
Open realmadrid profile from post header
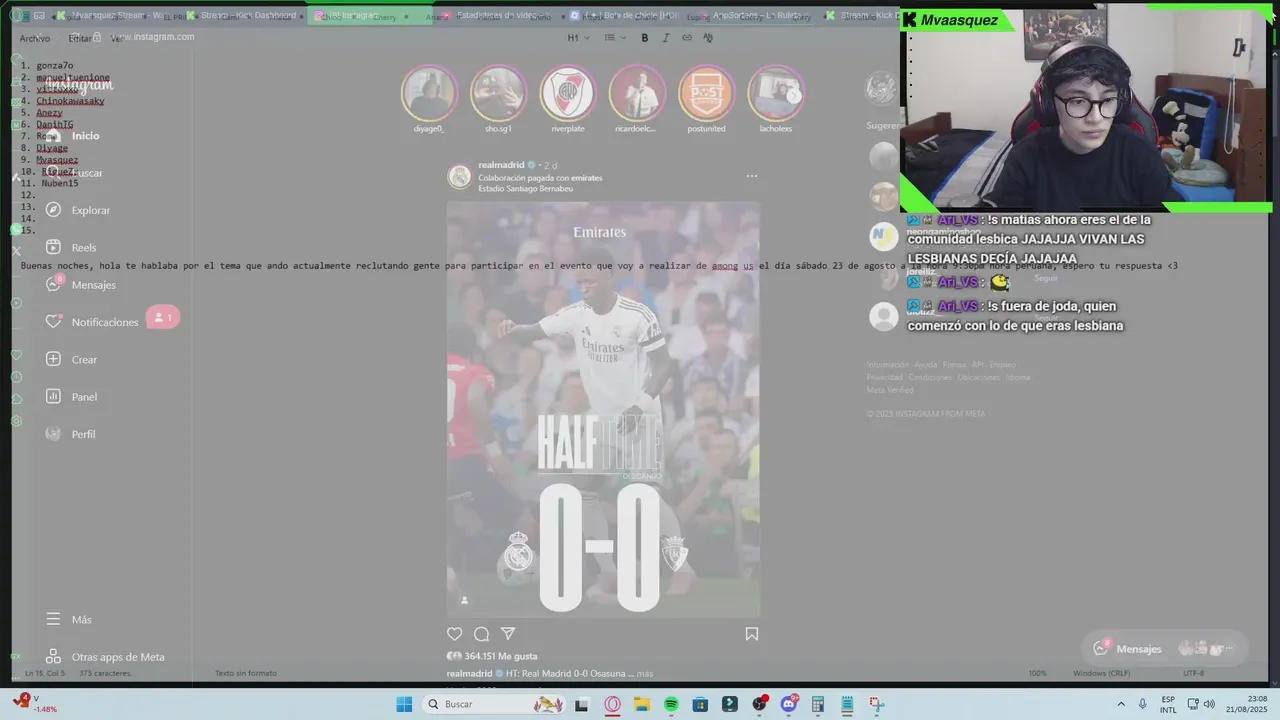[501, 165]
